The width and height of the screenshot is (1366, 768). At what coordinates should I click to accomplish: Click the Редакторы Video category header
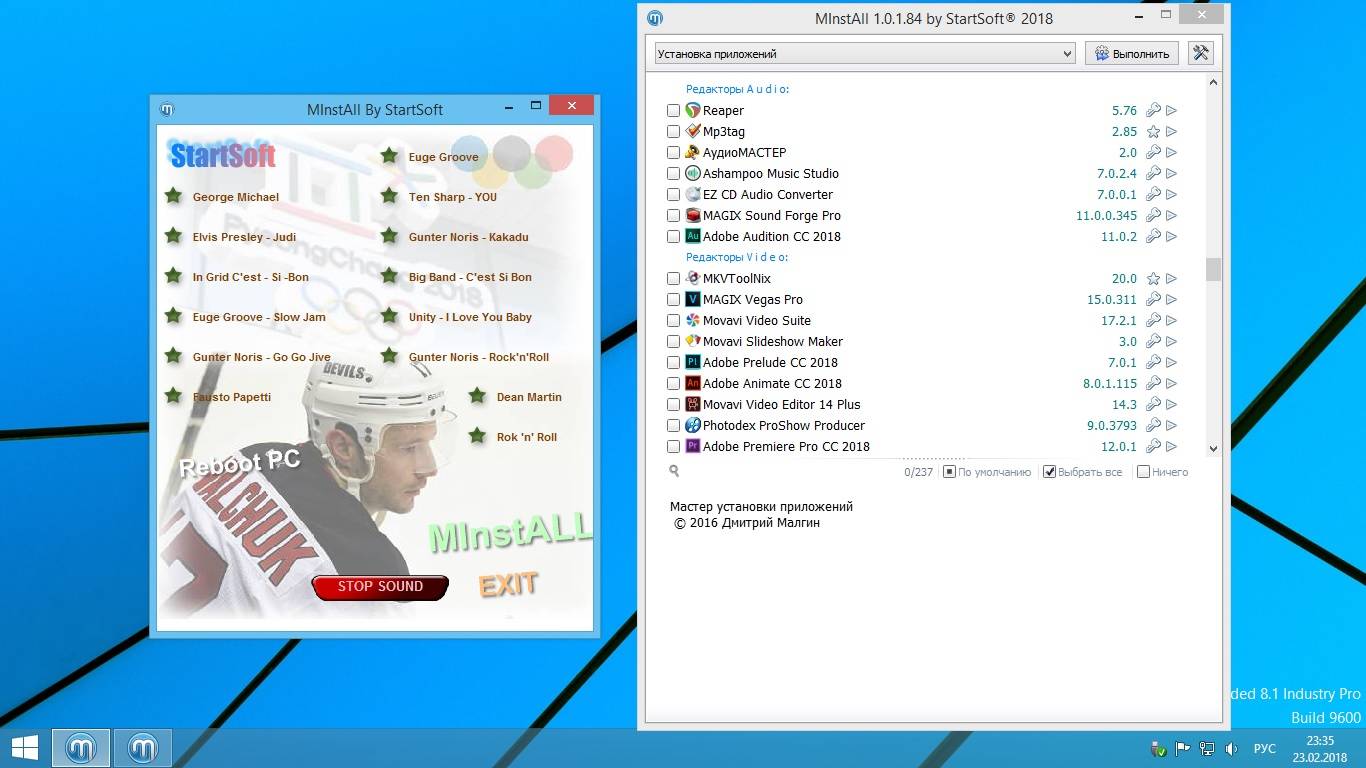pos(735,257)
